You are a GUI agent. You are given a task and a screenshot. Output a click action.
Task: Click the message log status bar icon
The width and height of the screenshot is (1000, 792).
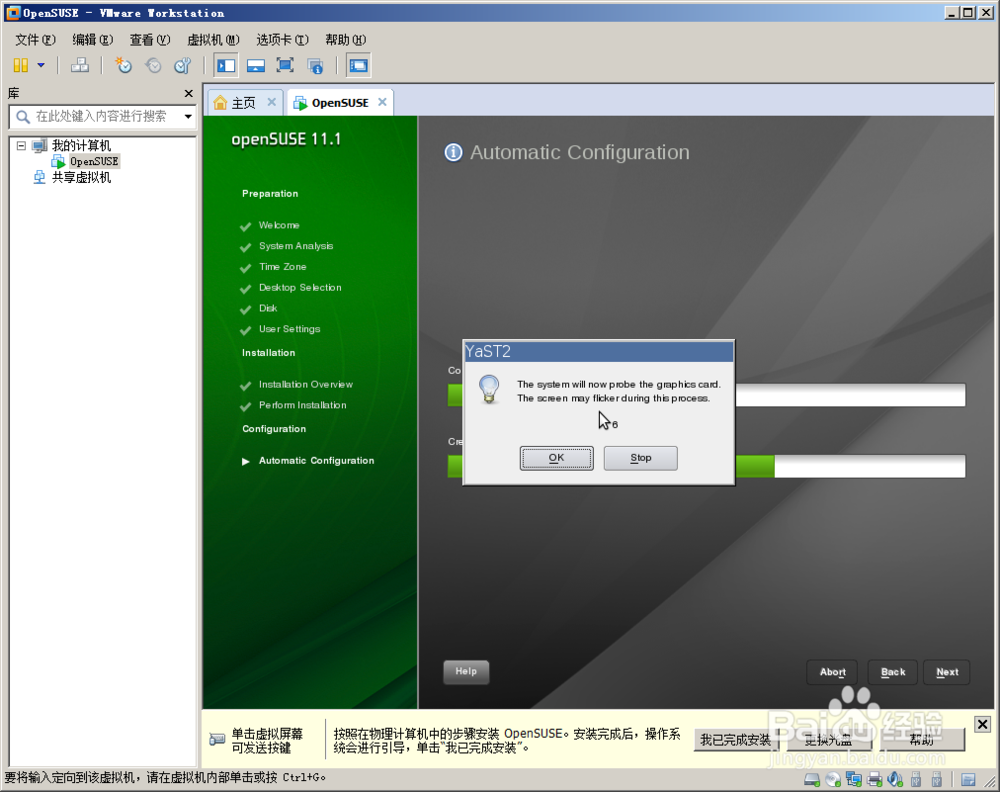(968, 779)
